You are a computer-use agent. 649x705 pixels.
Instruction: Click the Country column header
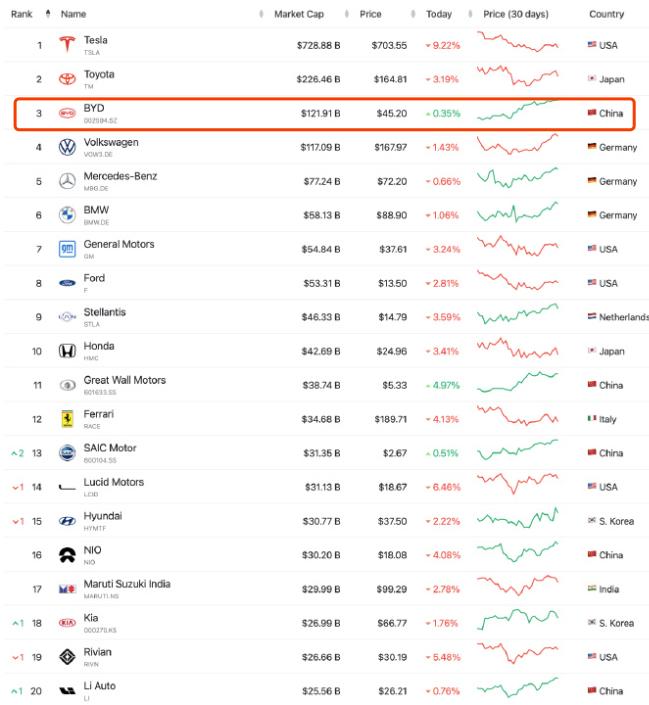click(606, 14)
